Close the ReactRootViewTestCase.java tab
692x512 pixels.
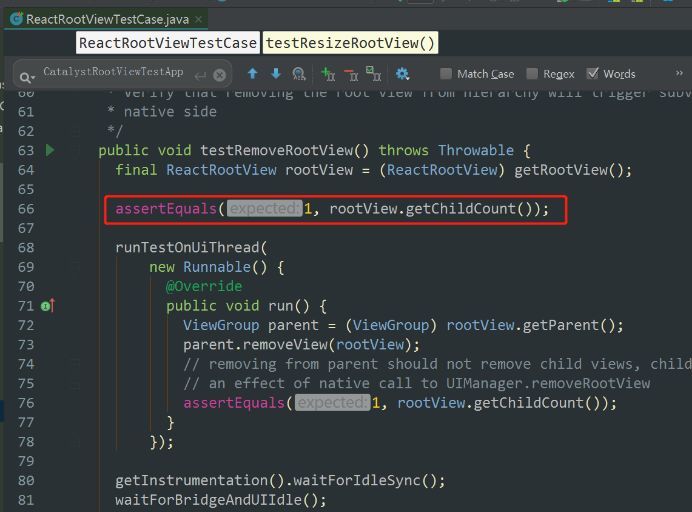[x=199, y=19]
